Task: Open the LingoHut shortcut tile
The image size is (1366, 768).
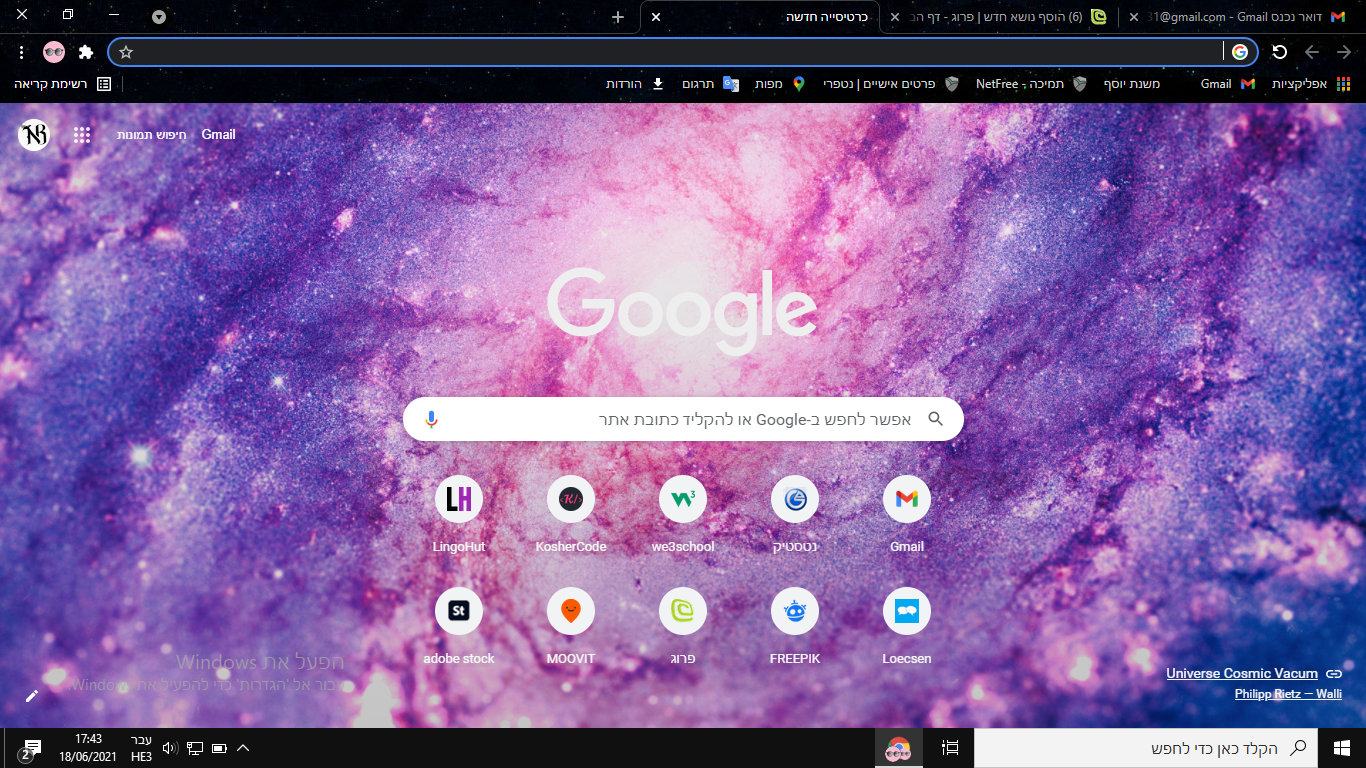Action: 459,515
